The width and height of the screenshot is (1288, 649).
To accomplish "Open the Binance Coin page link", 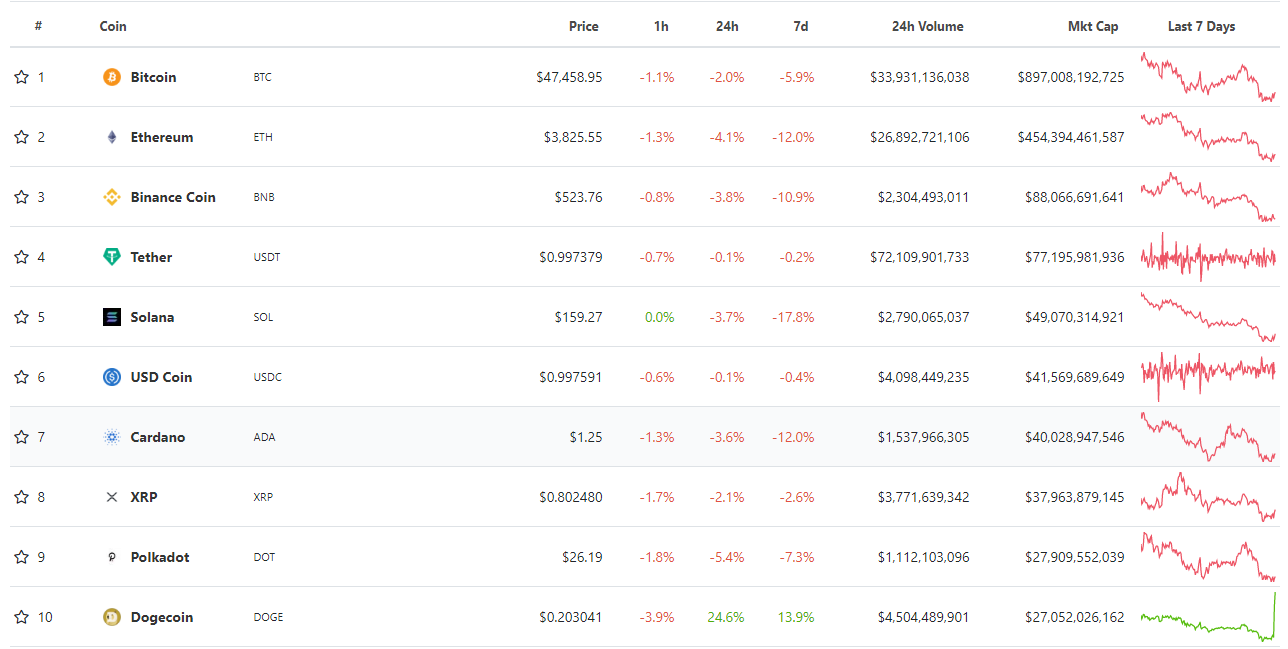I will 173,197.
